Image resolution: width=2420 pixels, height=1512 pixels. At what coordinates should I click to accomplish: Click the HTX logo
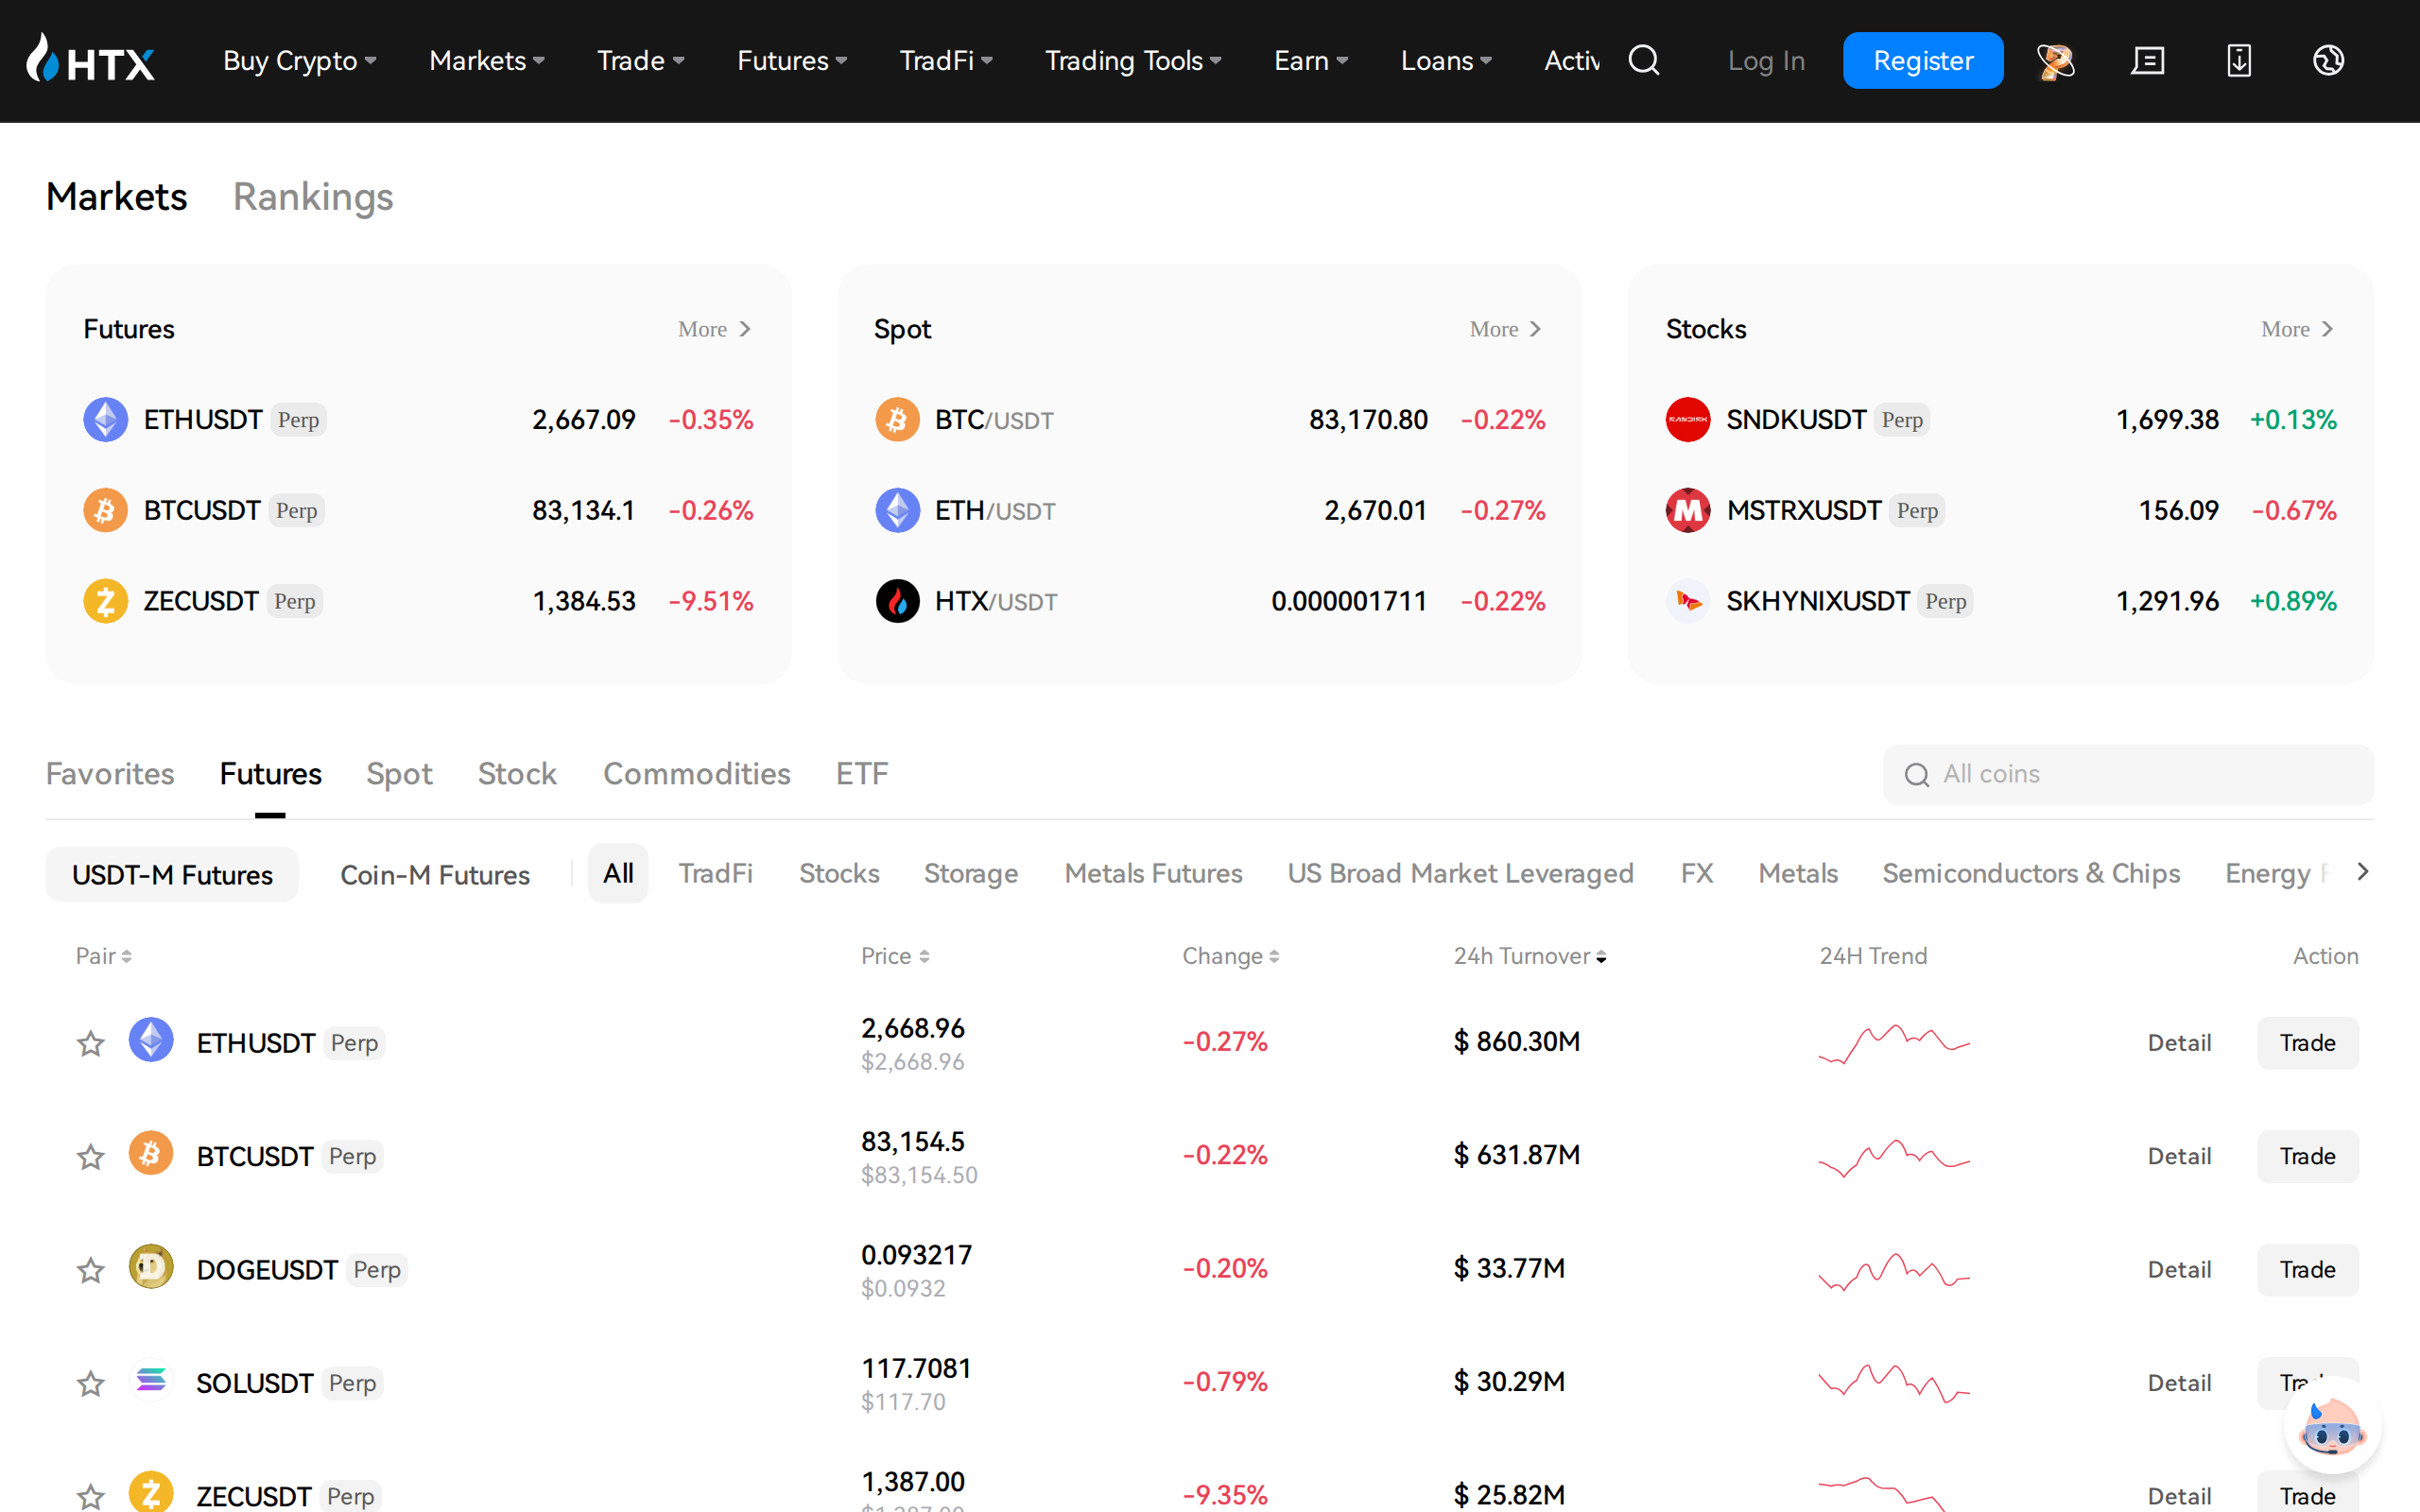click(90, 60)
